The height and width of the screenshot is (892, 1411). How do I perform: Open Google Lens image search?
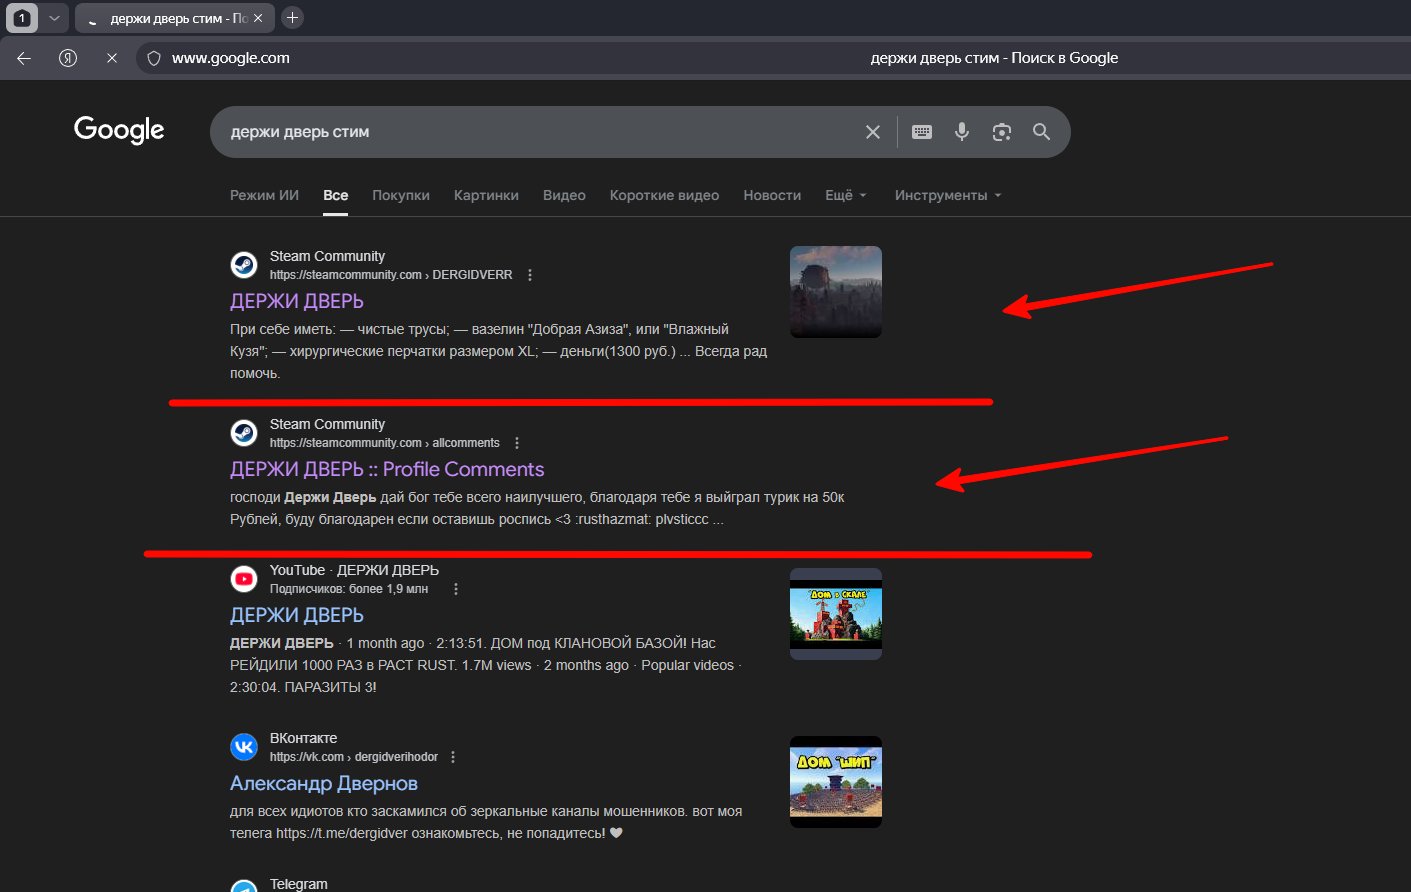(1002, 132)
